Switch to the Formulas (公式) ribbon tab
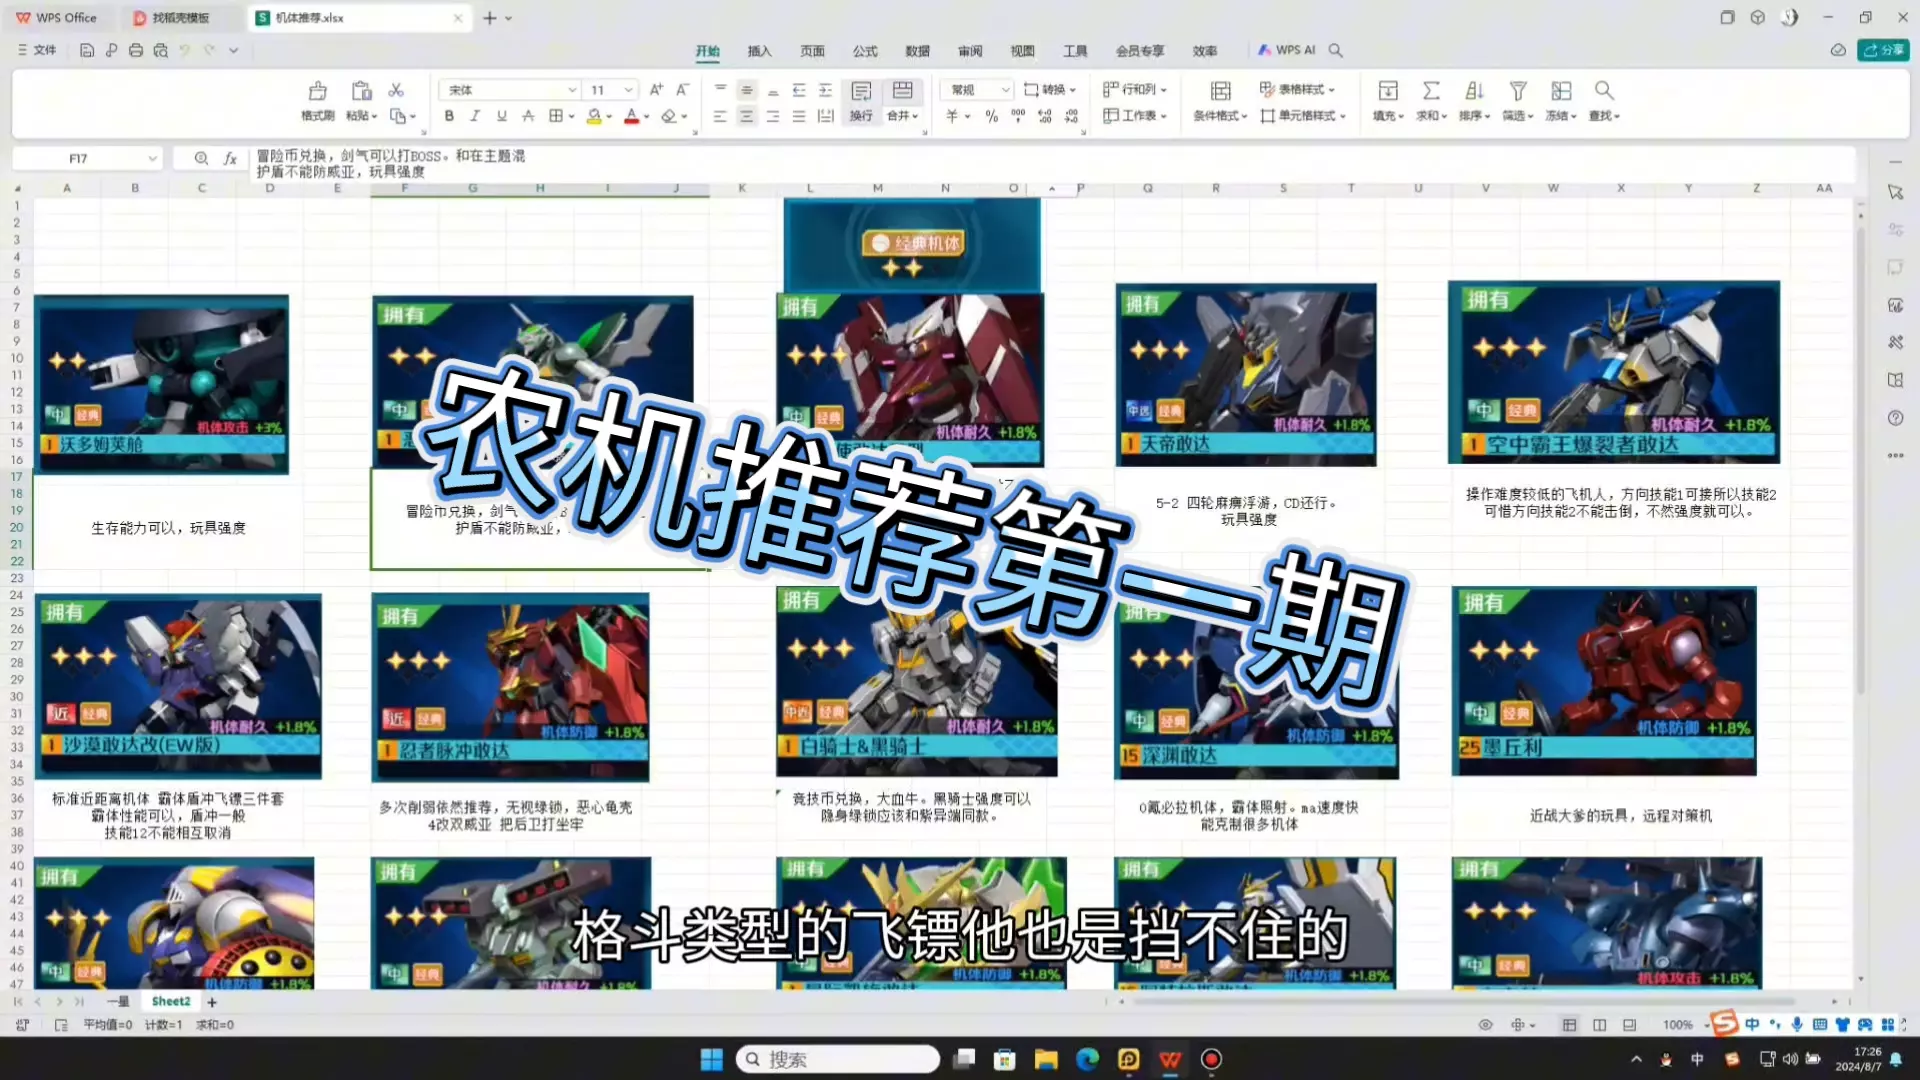This screenshot has height=1080, width=1920. (864, 51)
